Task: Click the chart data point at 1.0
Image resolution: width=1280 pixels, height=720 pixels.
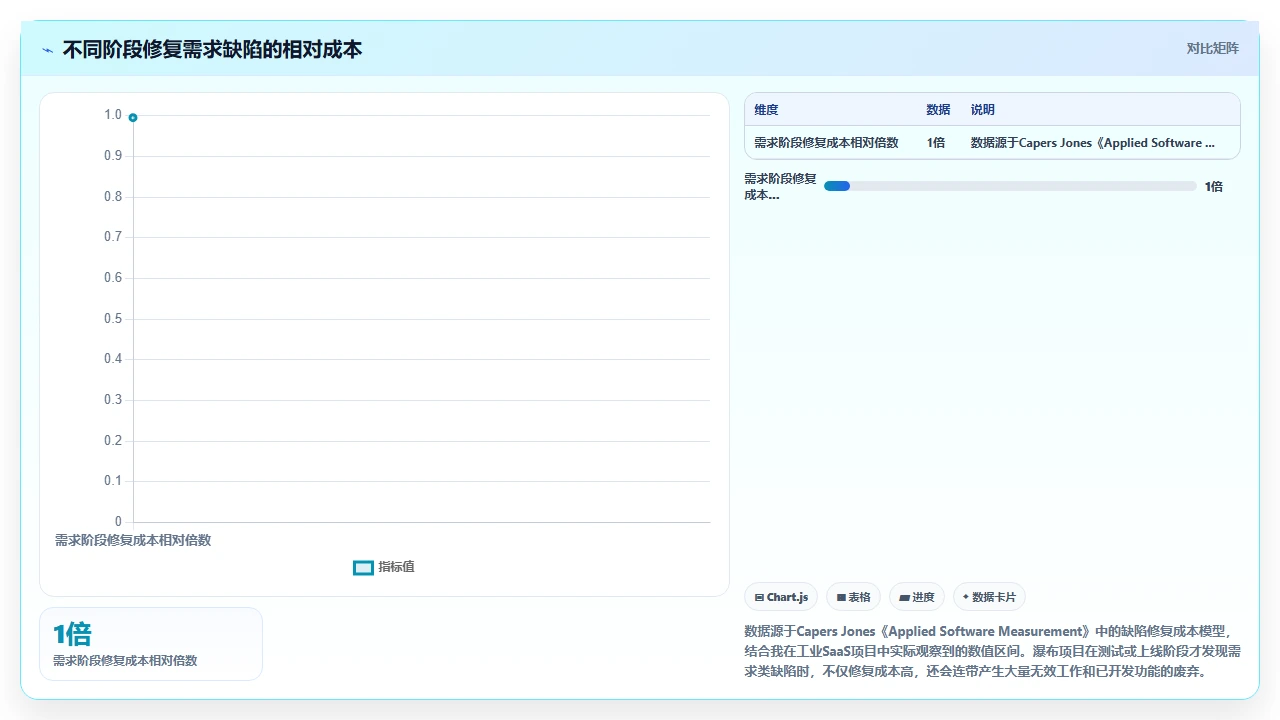Action: tap(133, 117)
